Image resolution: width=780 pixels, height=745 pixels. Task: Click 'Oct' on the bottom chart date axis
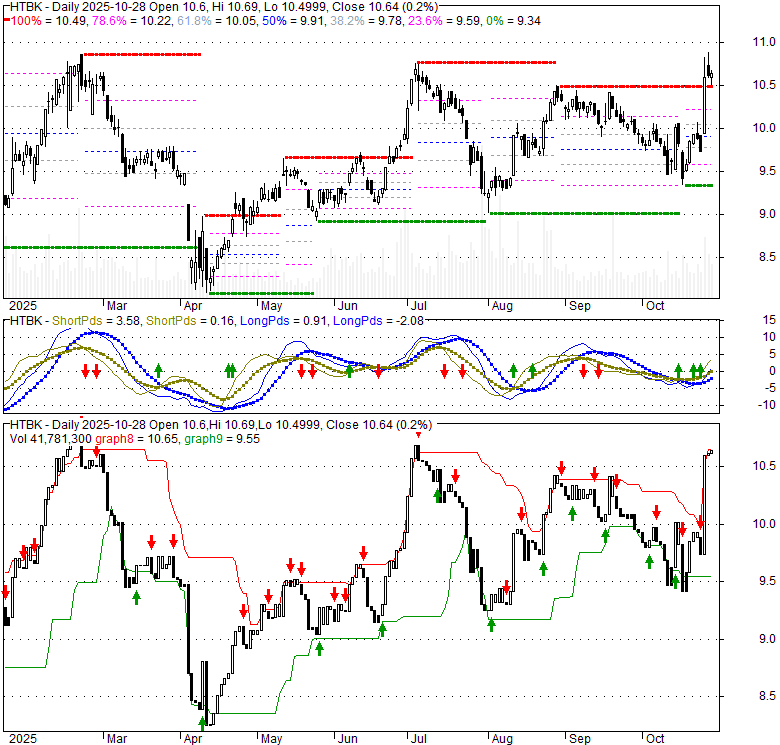coord(655,739)
